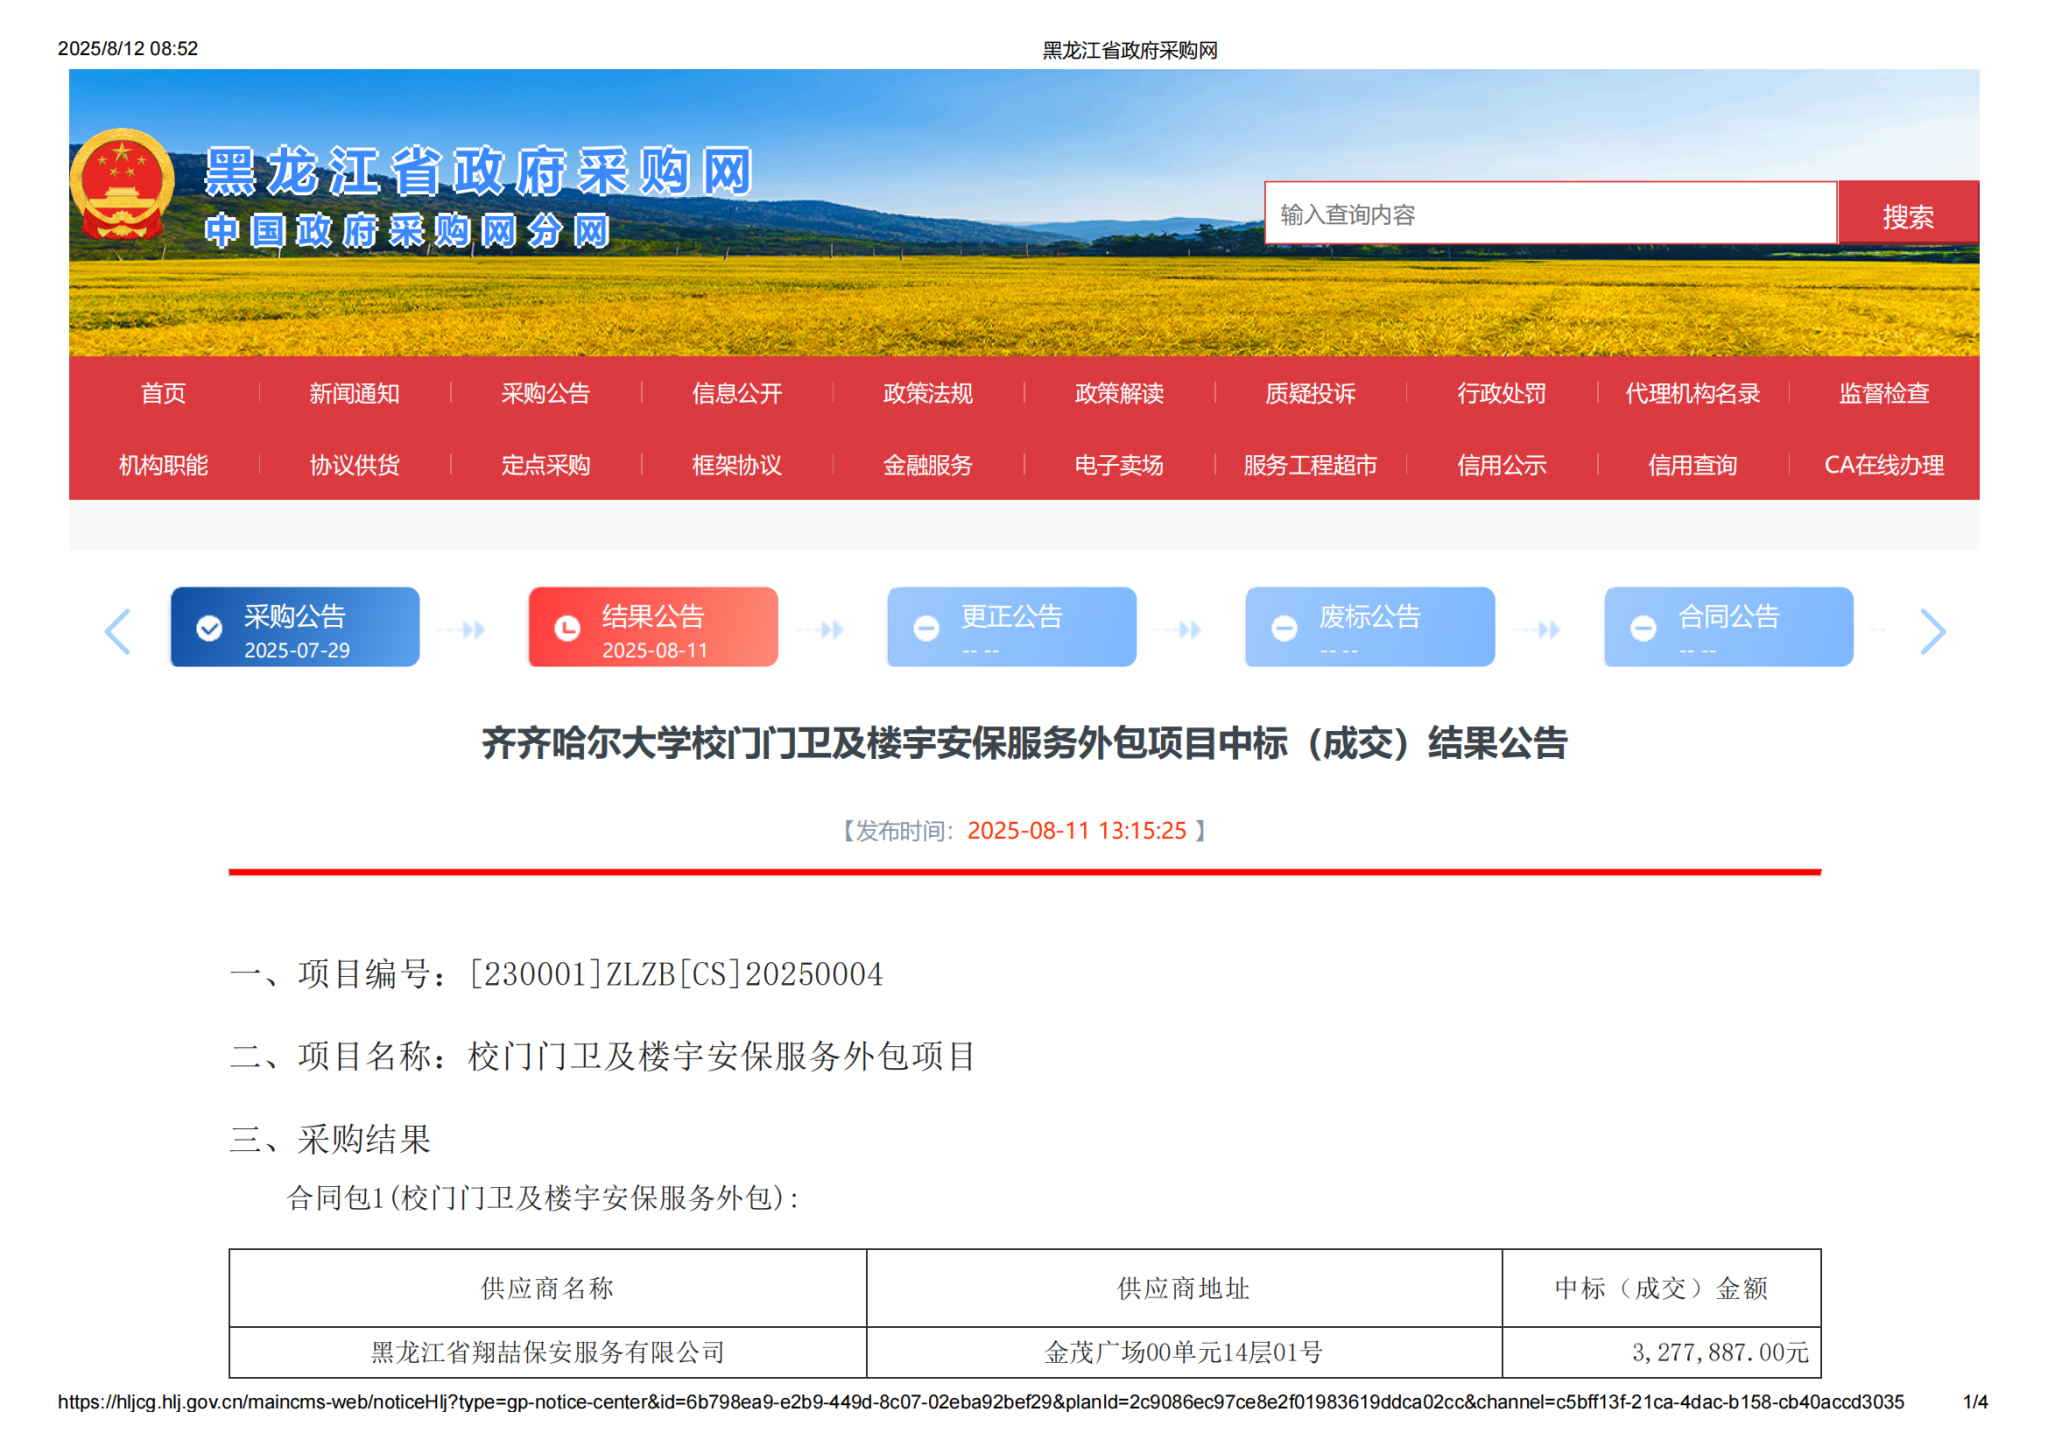Click minus icon on 废标公告 step
2048x1447 pixels.
(x=1284, y=628)
